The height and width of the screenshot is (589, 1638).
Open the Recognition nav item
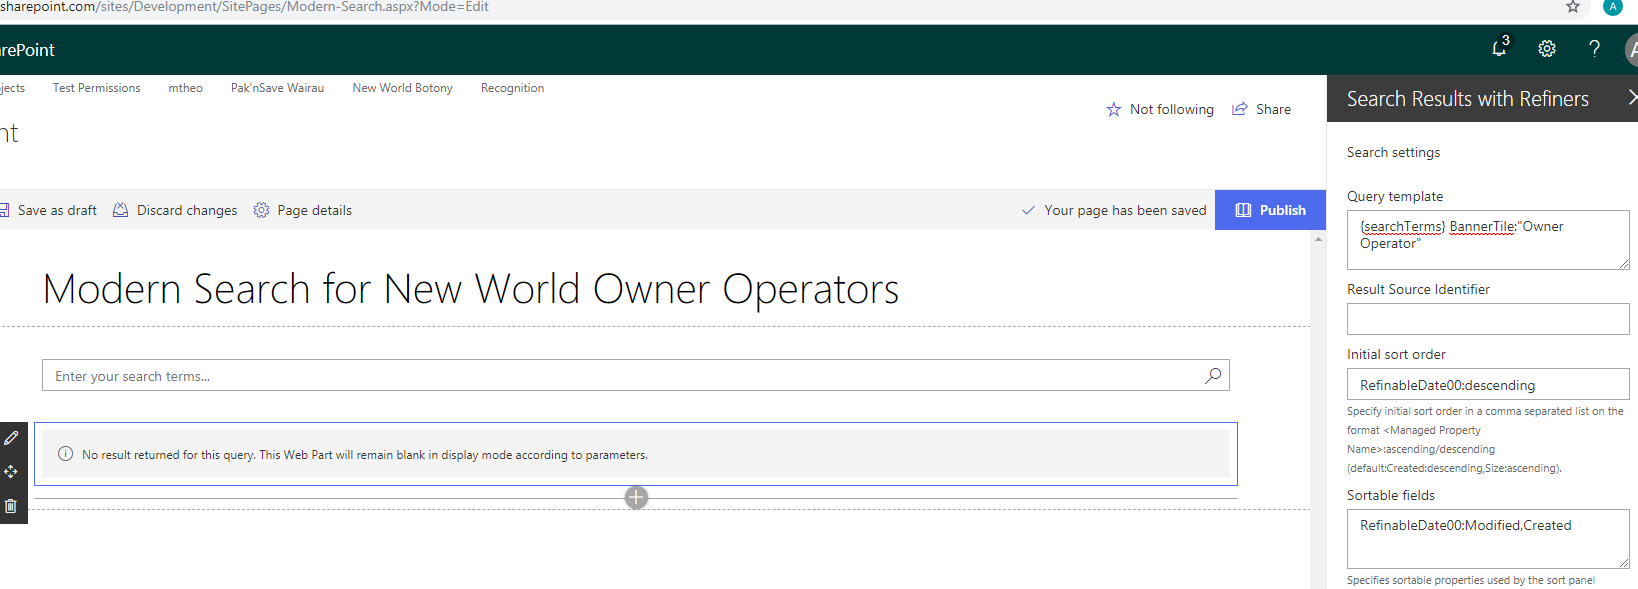coord(512,88)
